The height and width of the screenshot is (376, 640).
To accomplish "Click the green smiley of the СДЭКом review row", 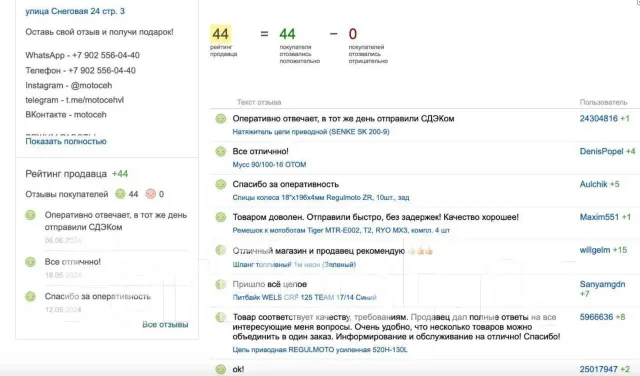I will pyautogui.click(x=221, y=119).
